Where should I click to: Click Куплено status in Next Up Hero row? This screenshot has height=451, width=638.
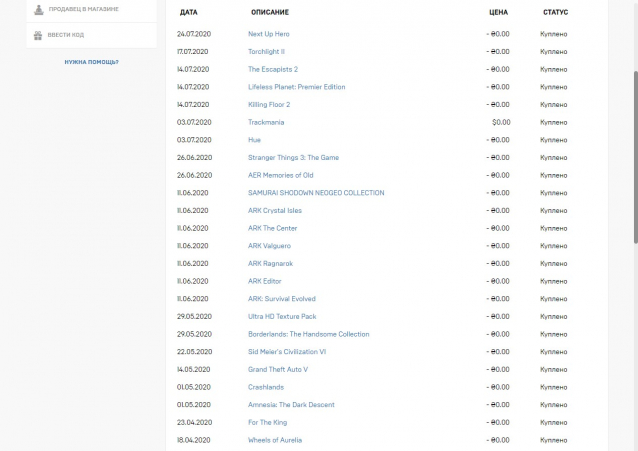(553, 34)
